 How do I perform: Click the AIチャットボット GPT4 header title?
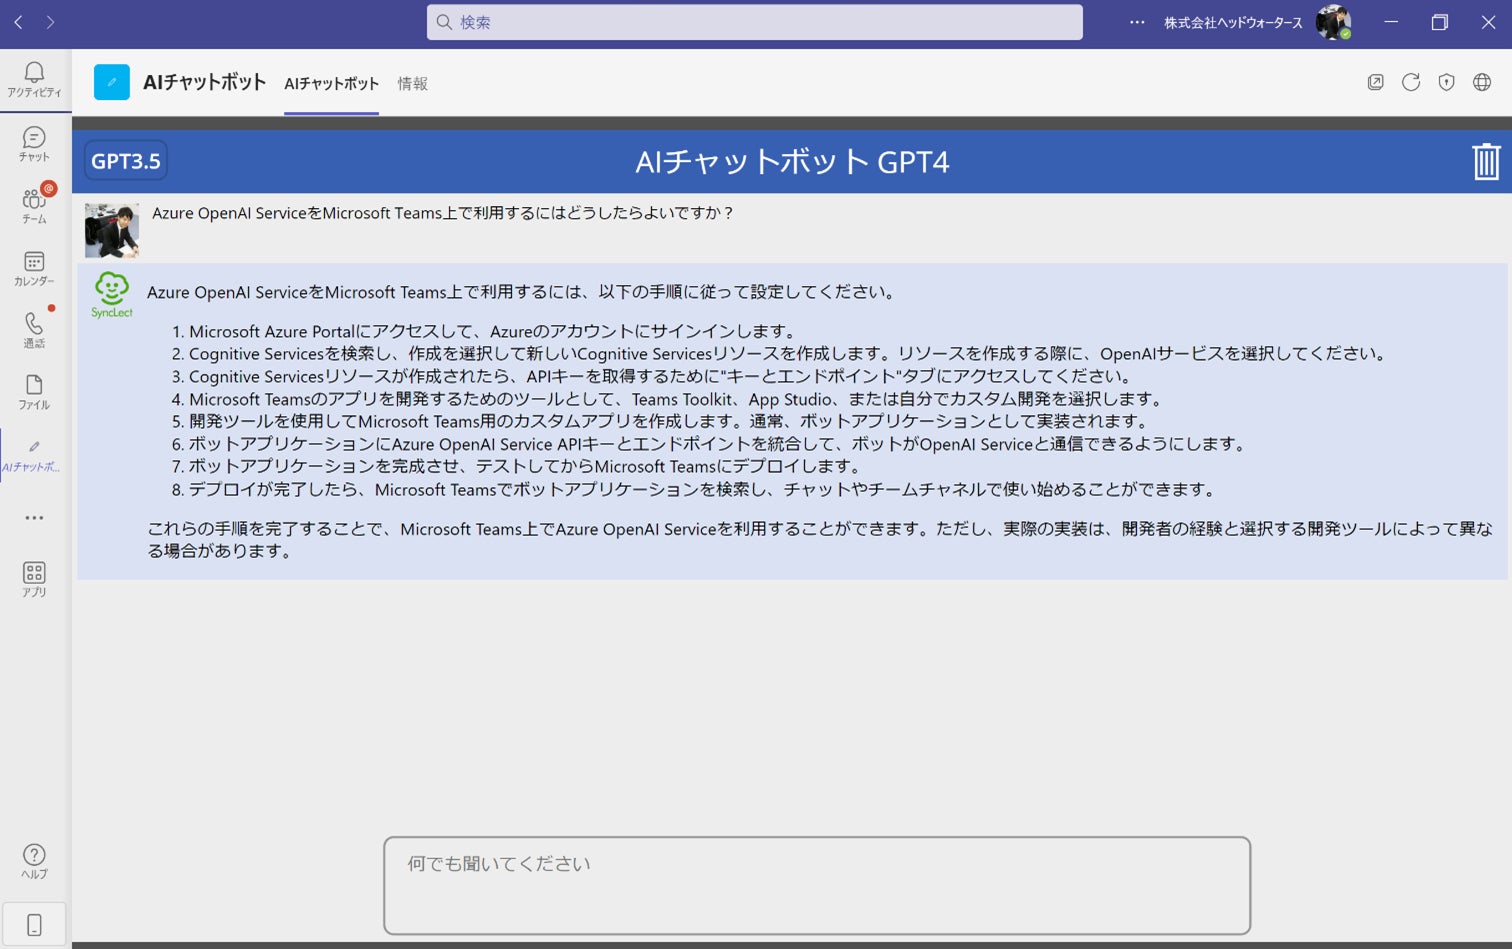792,162
